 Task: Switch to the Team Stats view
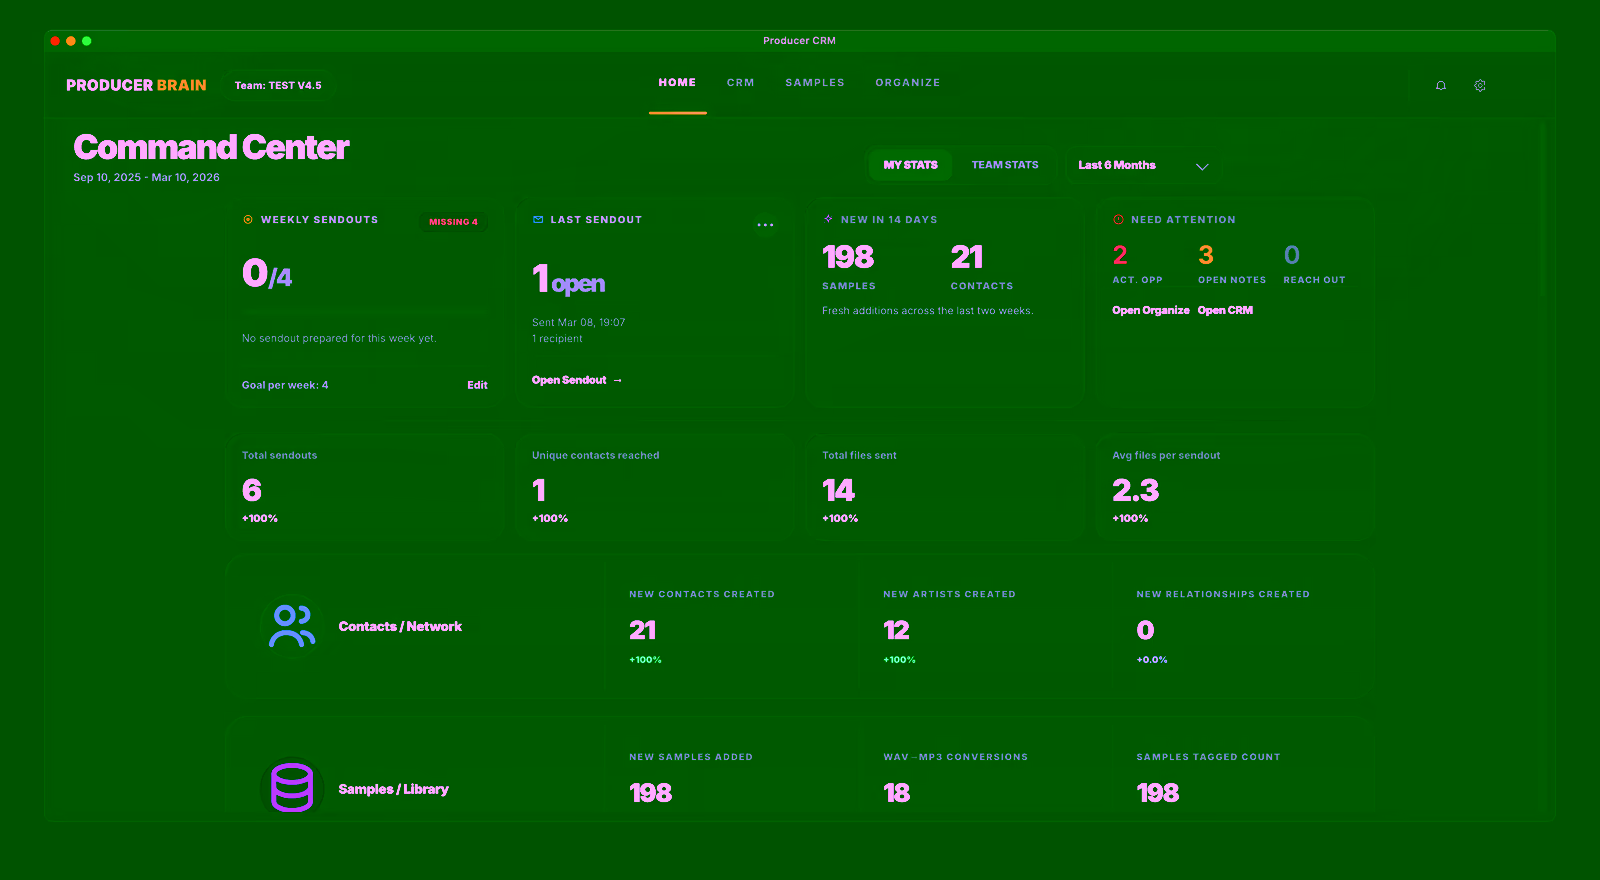1005,165
